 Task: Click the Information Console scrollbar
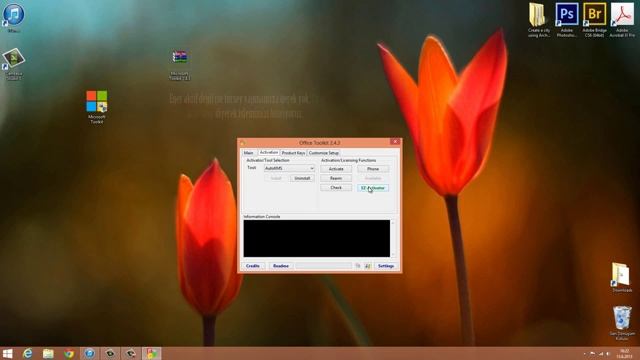(393, 238)
